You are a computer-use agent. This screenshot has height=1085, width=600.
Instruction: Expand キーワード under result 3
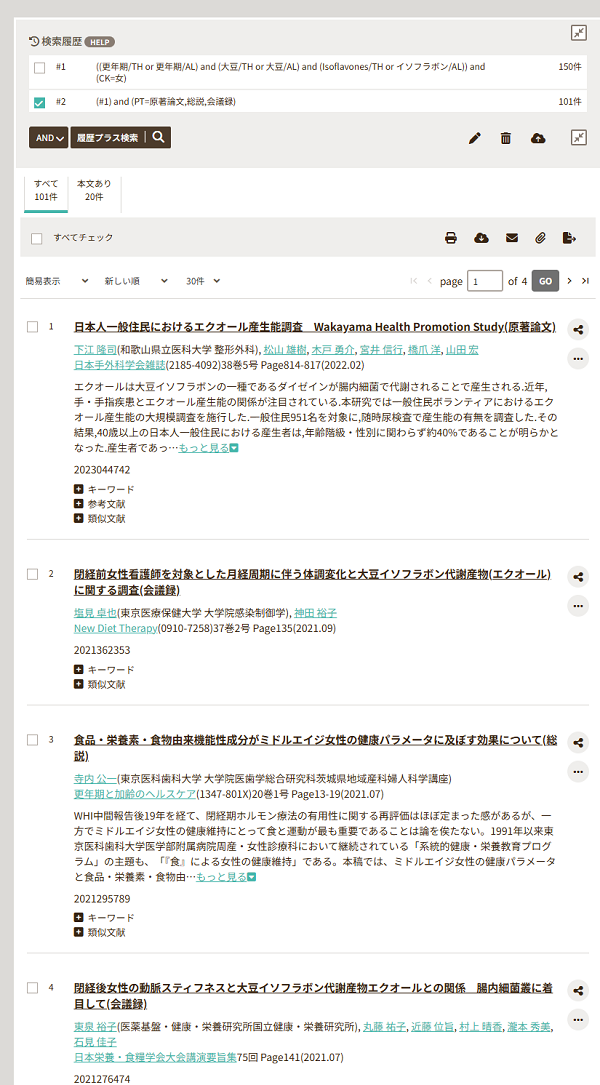pyautogui.click(x=104, y=918)
